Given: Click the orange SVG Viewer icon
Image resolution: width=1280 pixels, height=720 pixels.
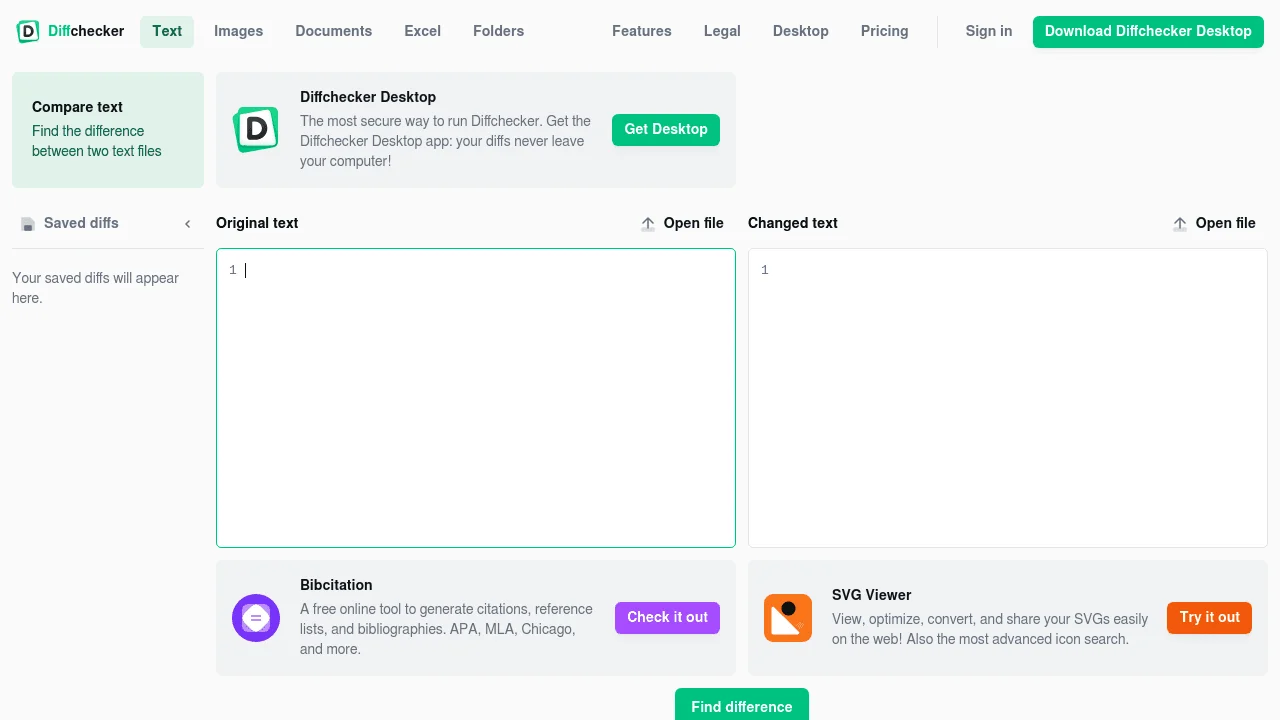Looking at the screenshot, I should [788, 618].
